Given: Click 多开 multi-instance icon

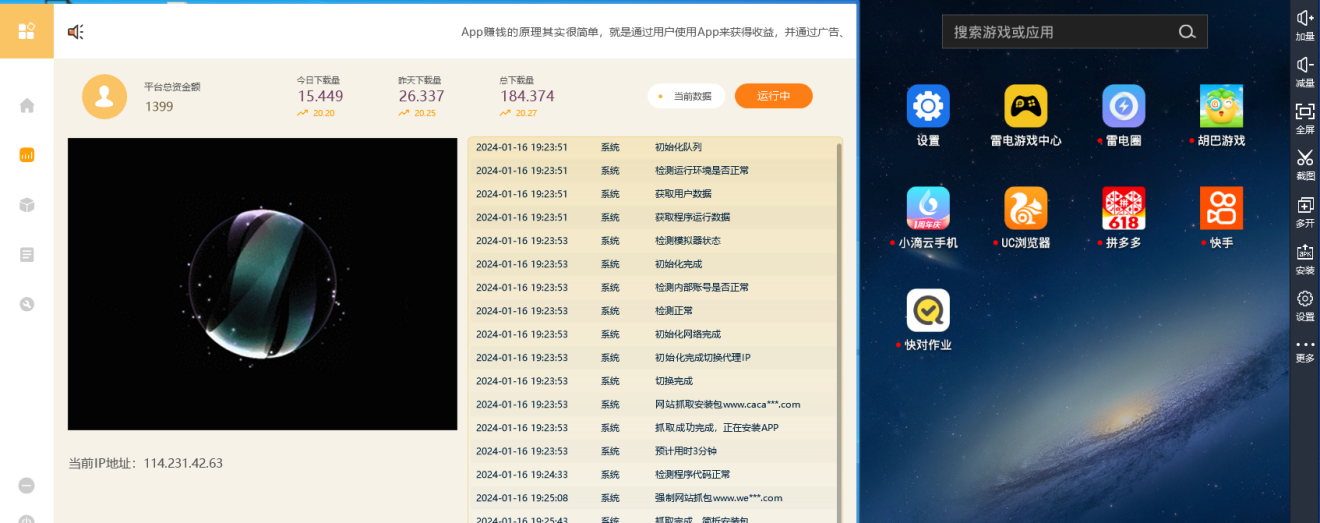Looking at the screenshot, I should click(x=1305, y=212).
